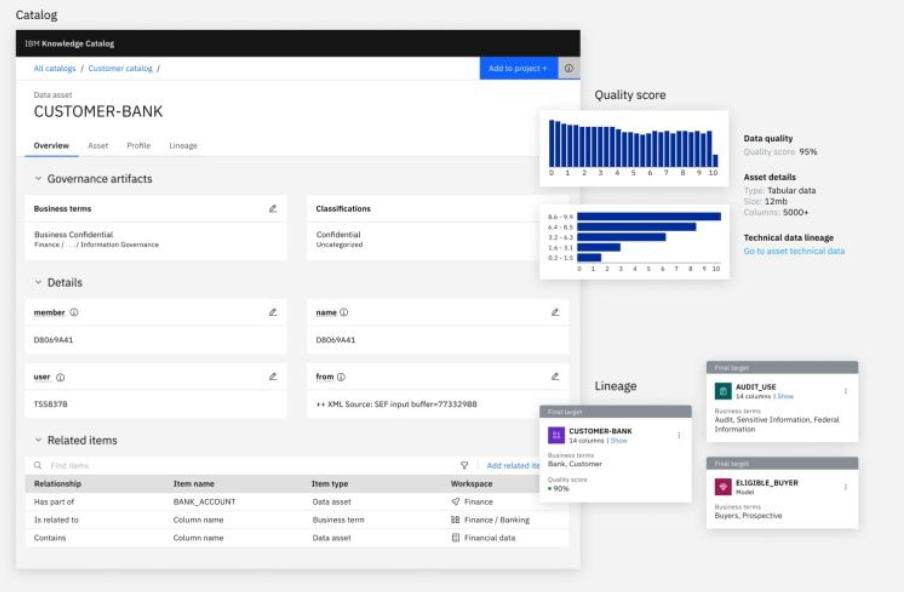Open the Customer catalog breadcrumb link
Screen dimensions: 904x592
[120, 68]
